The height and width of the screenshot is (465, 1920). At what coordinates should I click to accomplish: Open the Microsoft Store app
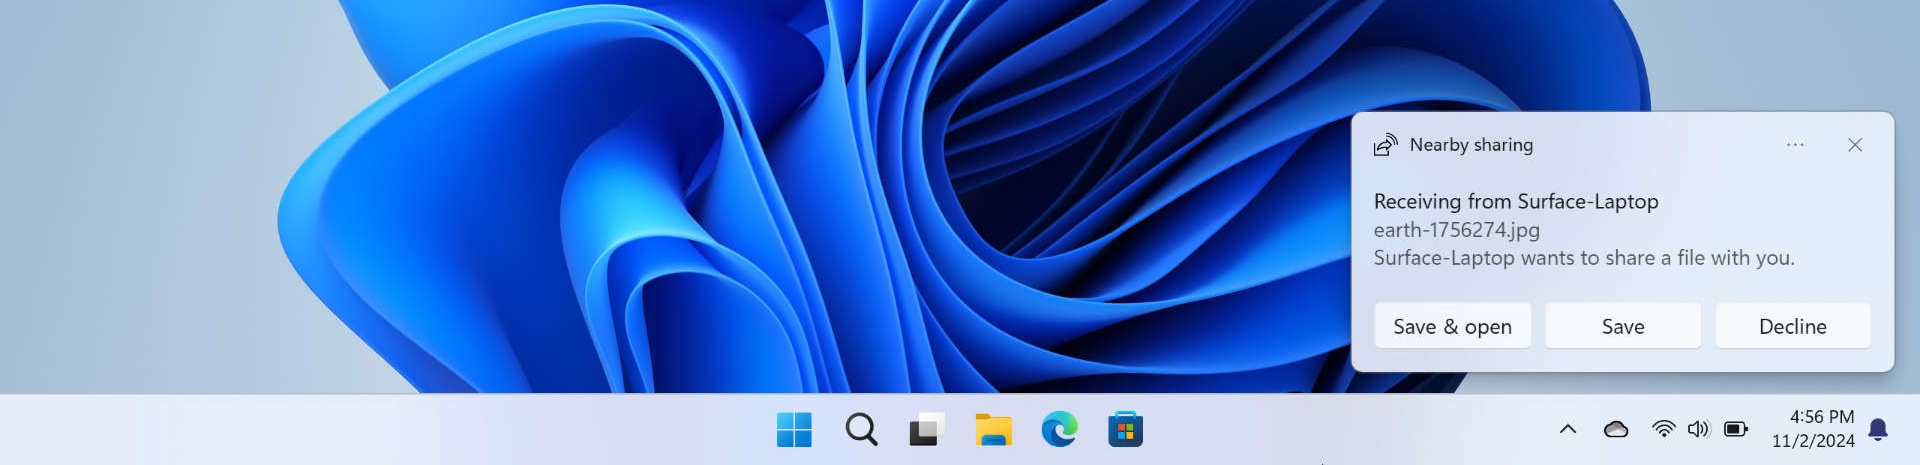click(1125, 430)
